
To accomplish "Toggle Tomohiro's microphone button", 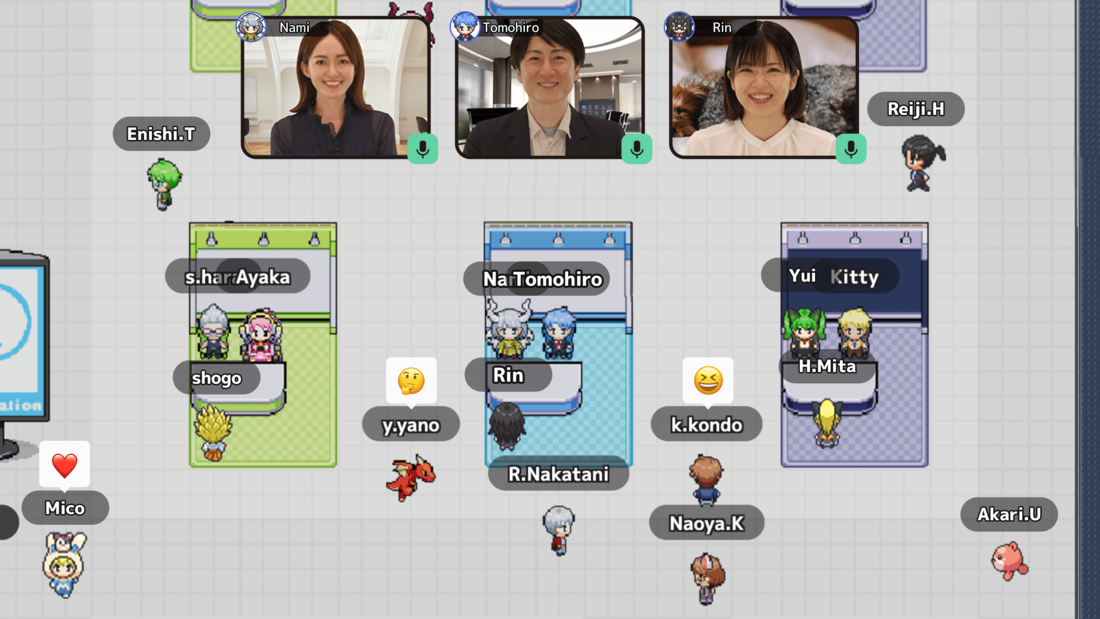I will (637, 149).
